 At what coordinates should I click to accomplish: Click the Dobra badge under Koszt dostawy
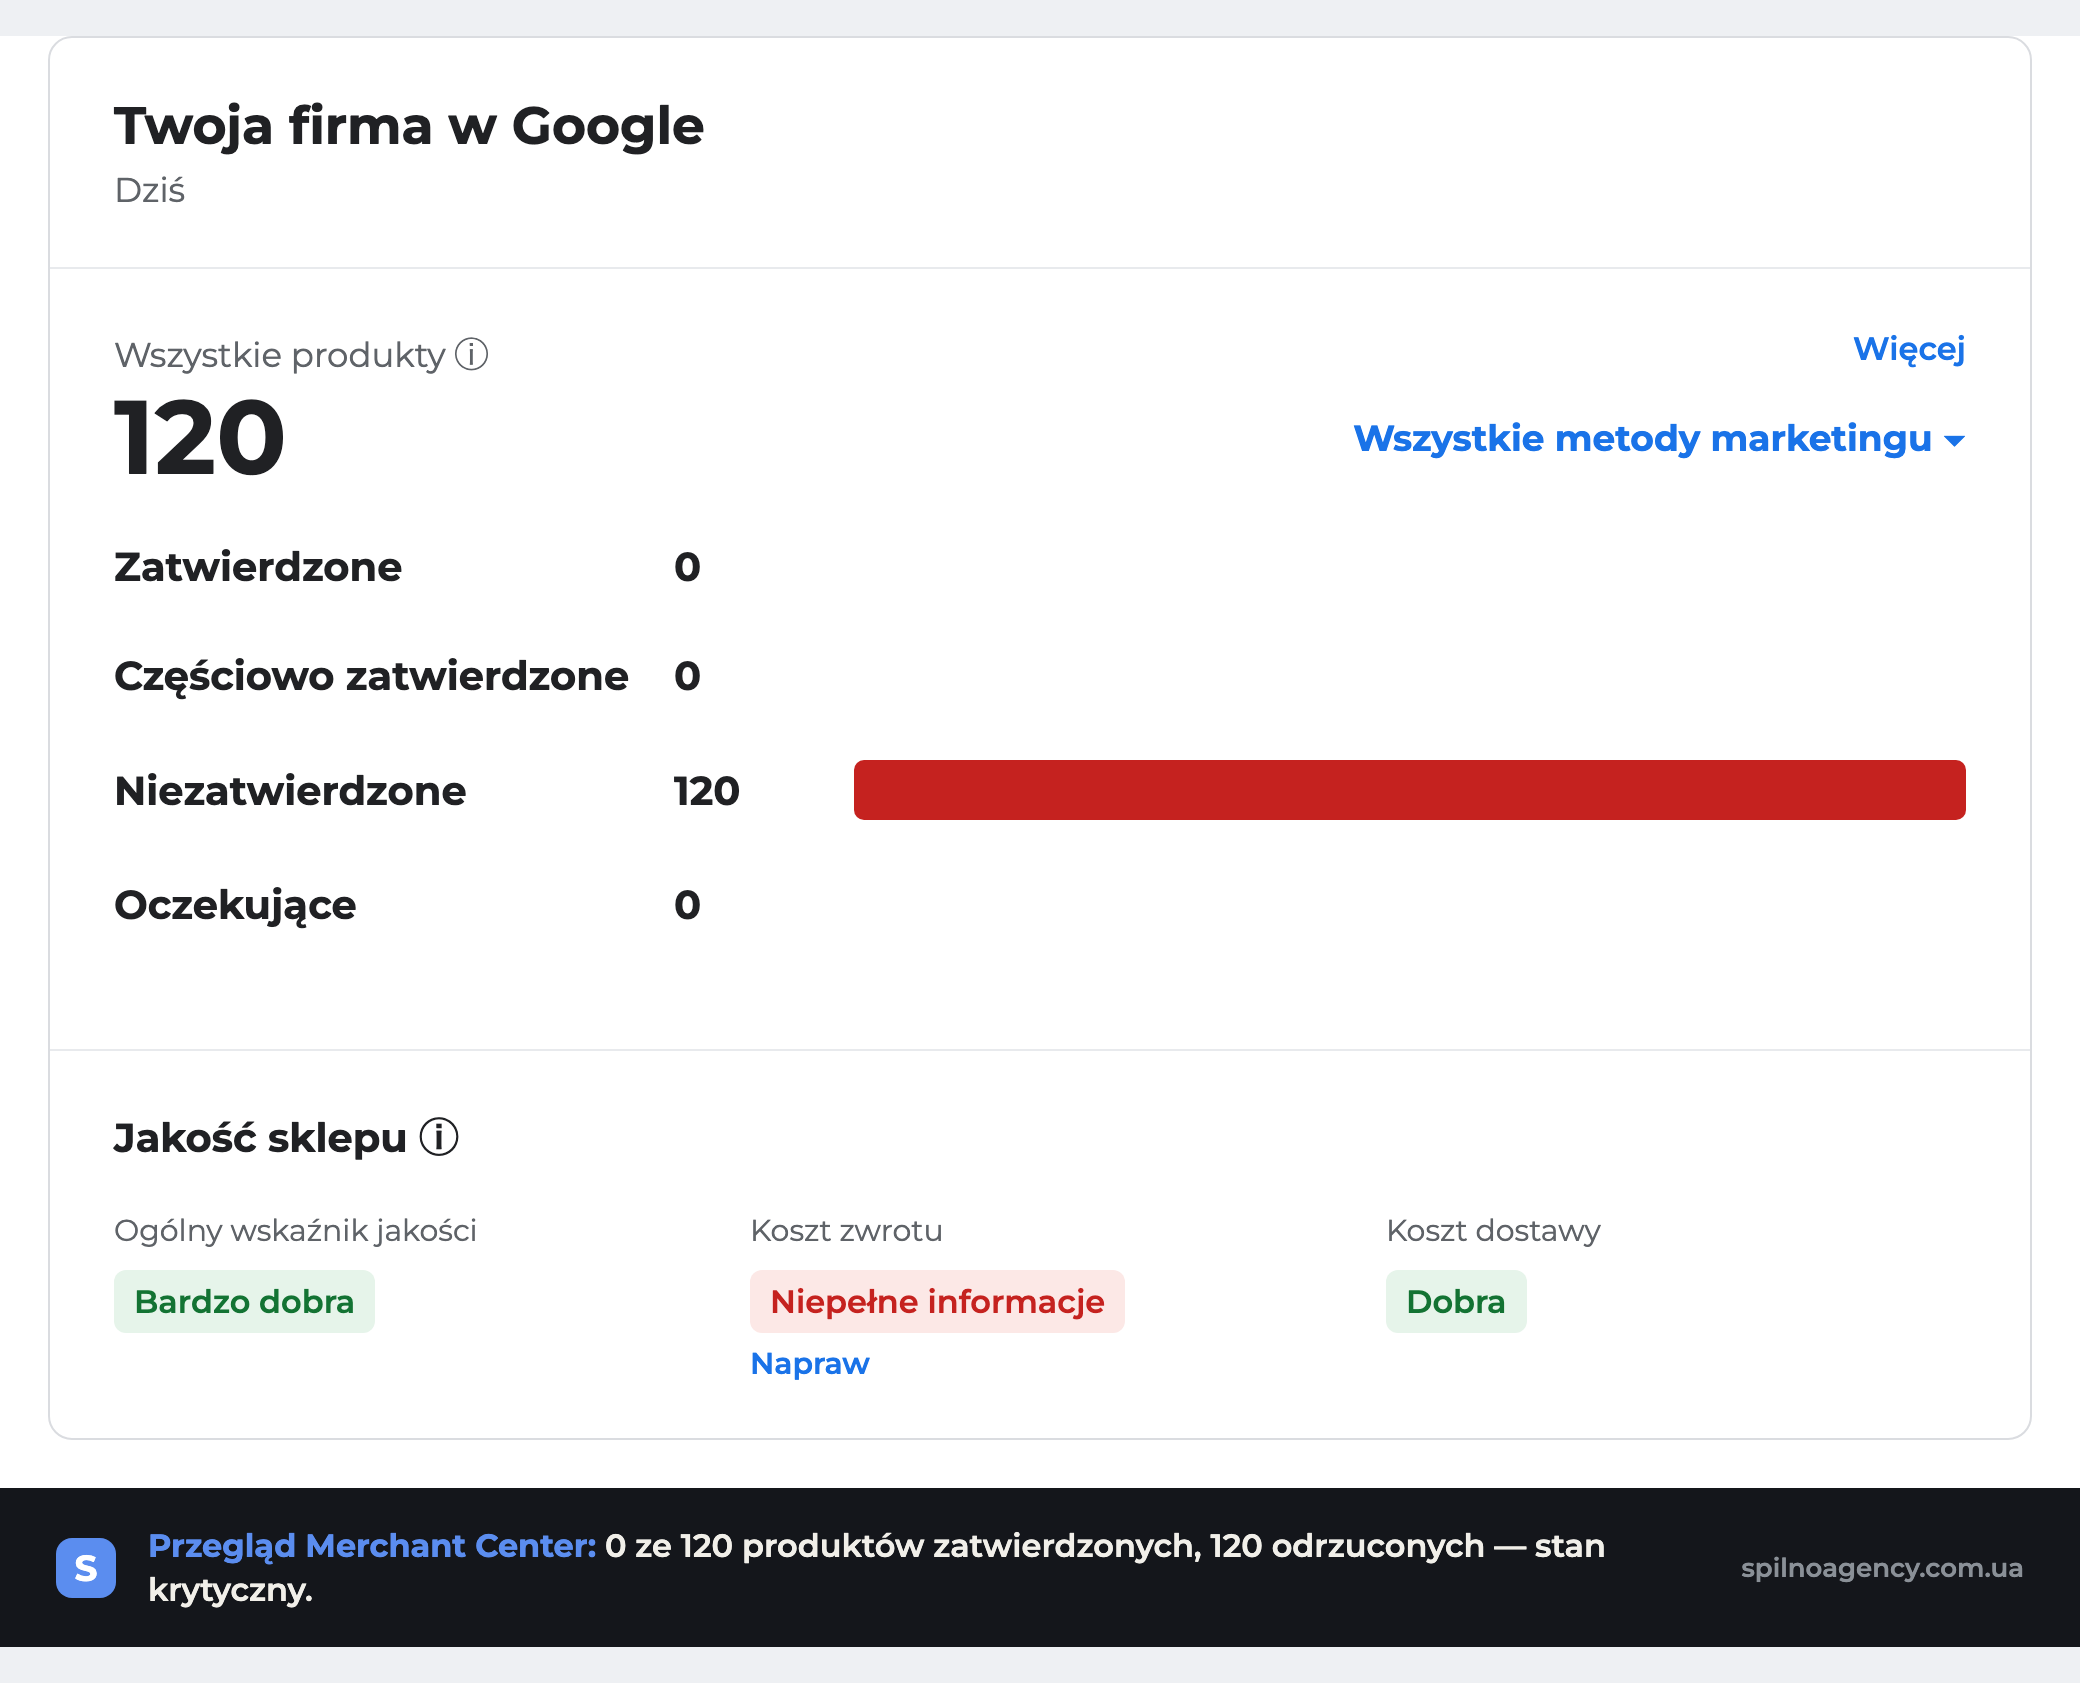pos(1456,1301)
